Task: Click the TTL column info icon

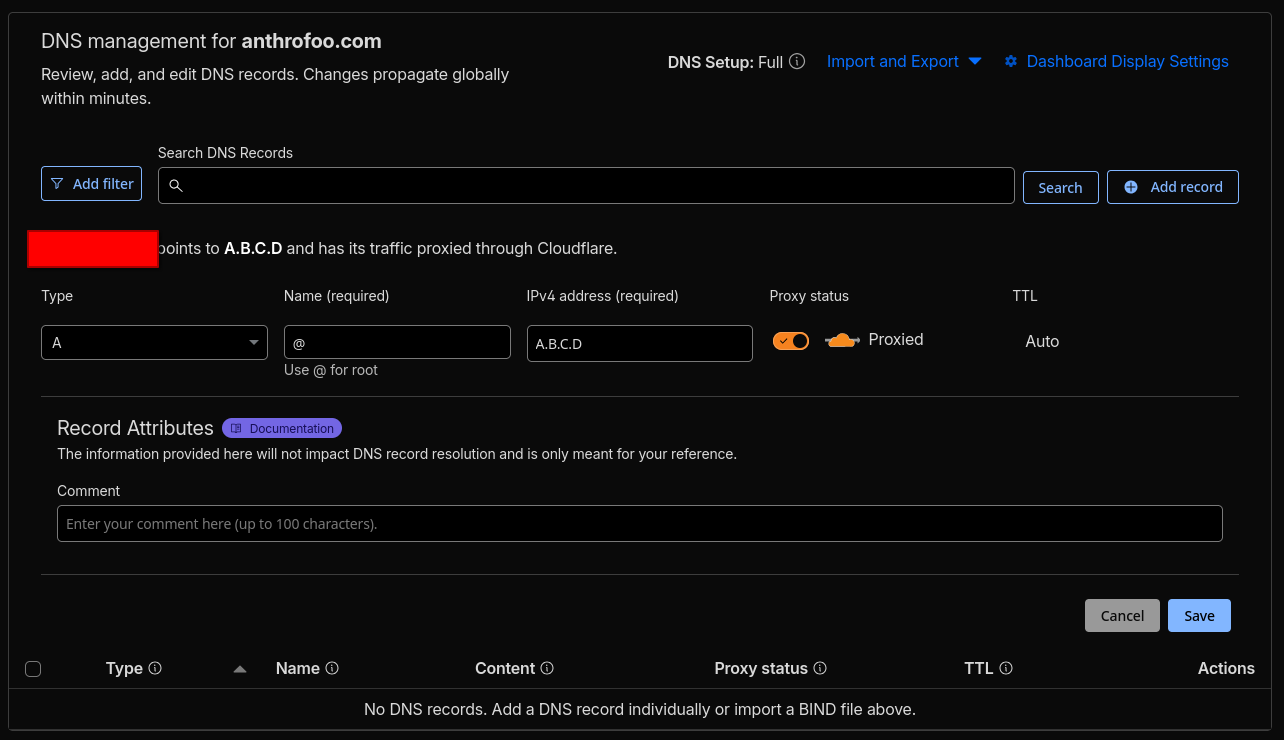Action: (1006, 668)
